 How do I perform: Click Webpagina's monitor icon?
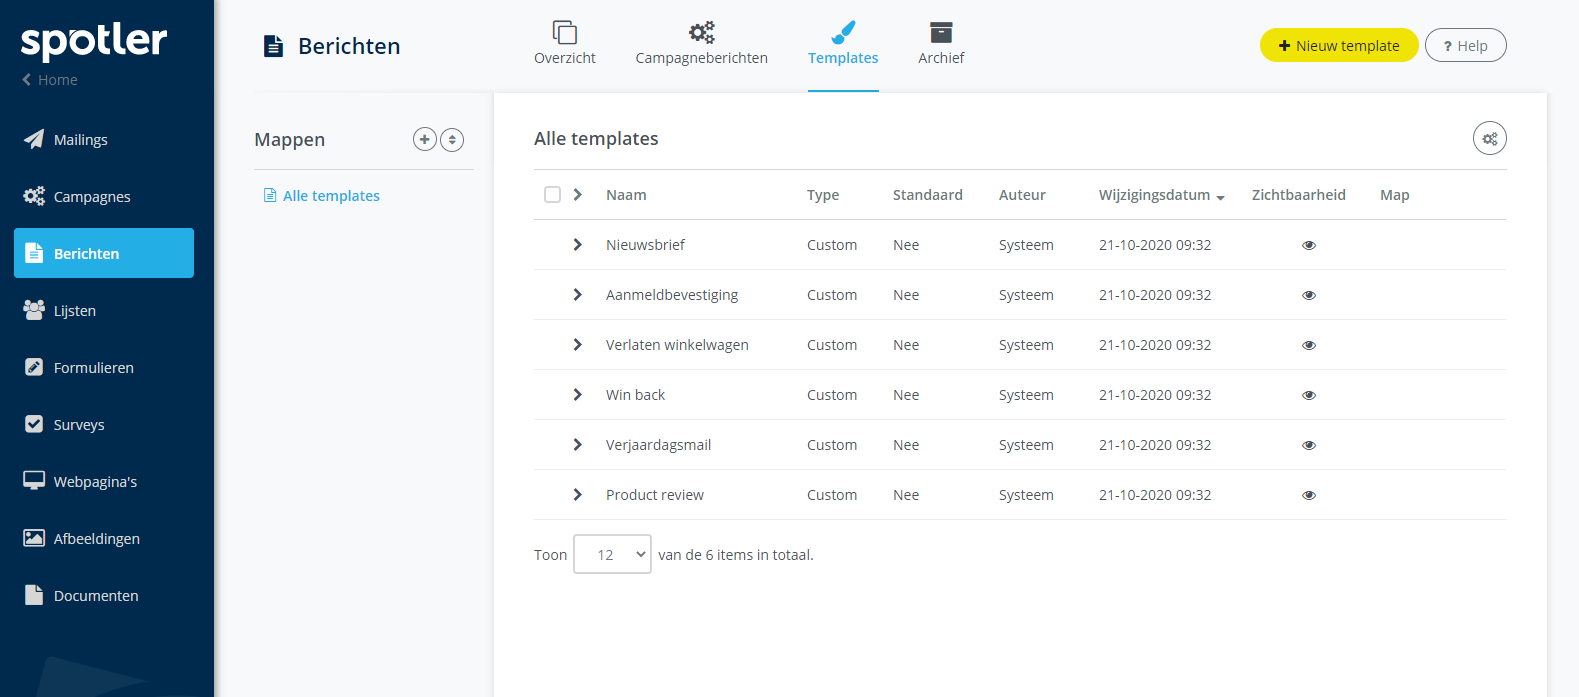point(34,481)
